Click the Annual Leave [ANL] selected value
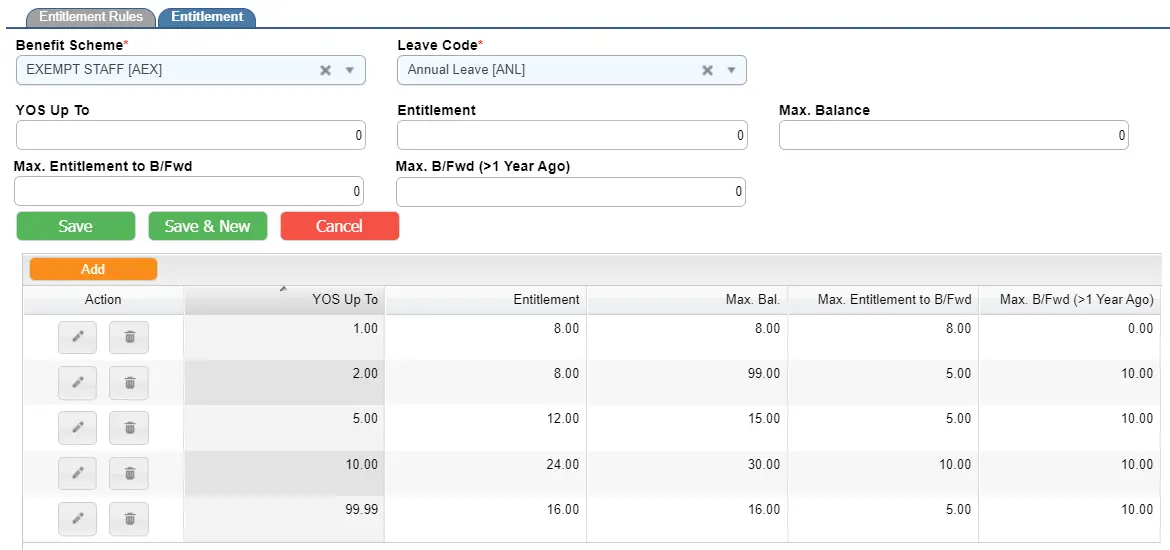Image resolution: width=1170 pixels, height=550 pixels. 466,70
